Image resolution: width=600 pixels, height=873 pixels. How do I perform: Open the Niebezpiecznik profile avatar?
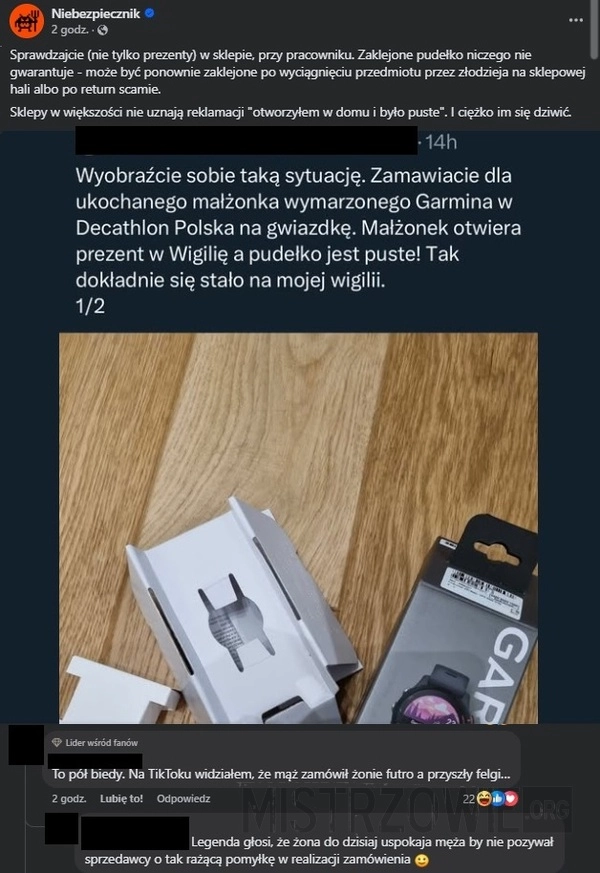point(26,21)
